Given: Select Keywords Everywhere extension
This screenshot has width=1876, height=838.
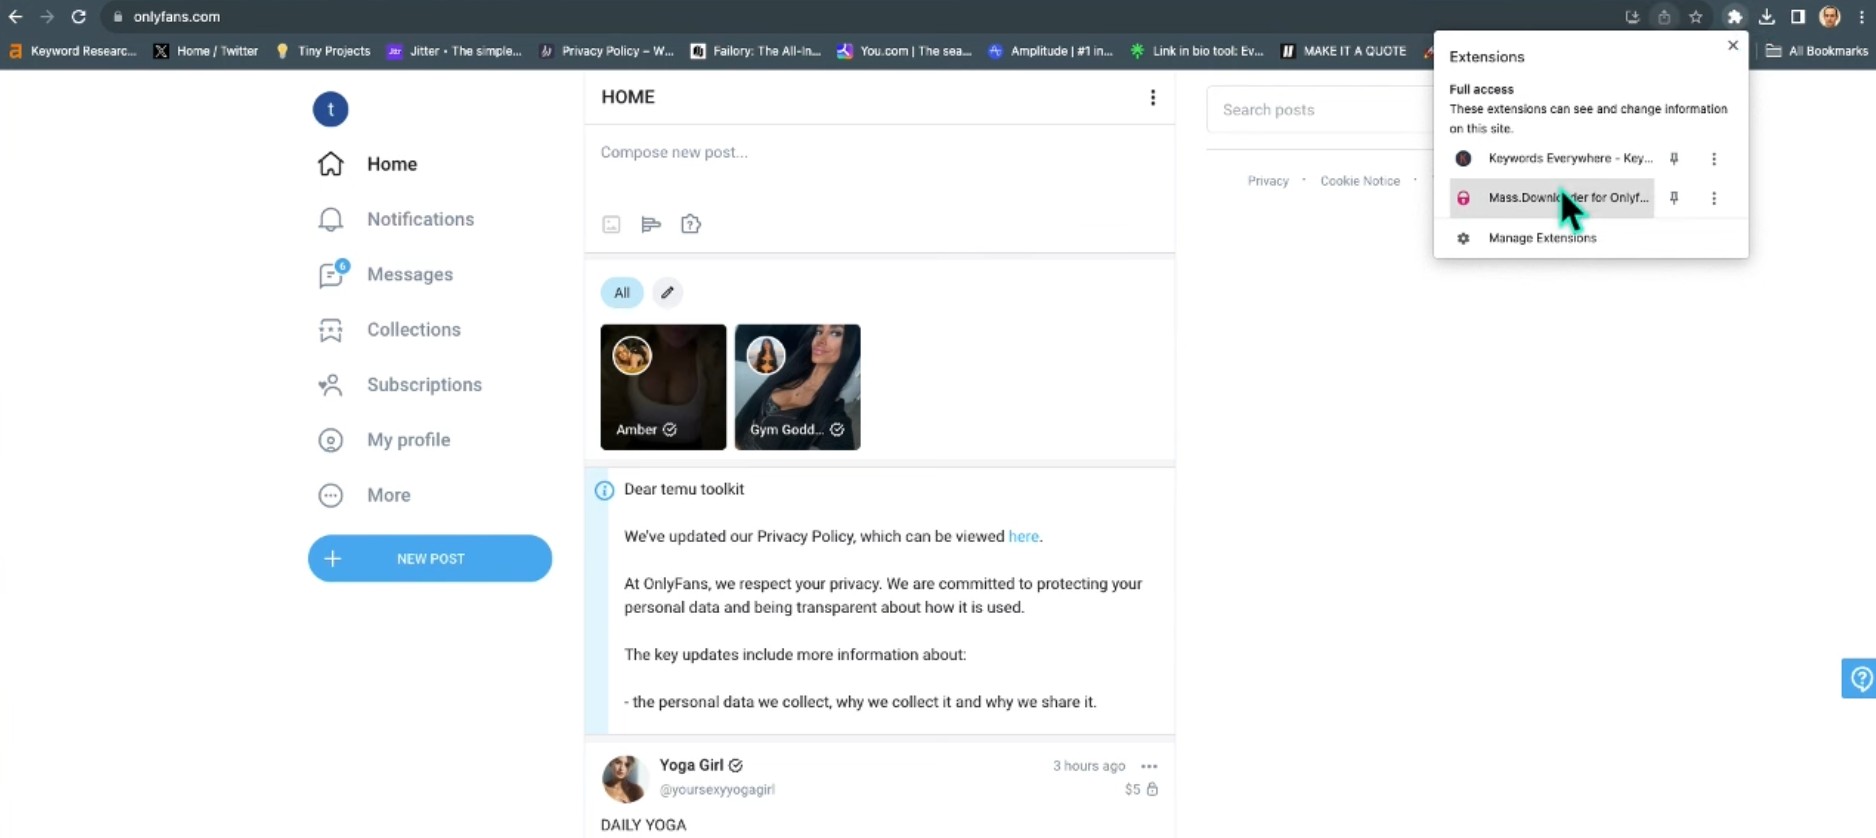Looking at the screenshot, I should (x=1552, y=159).
